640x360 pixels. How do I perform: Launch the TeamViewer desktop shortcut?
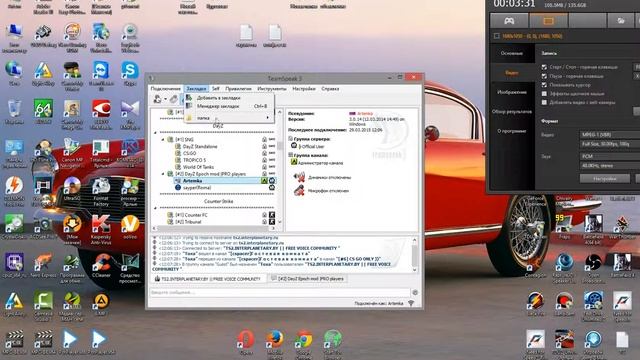101,75
